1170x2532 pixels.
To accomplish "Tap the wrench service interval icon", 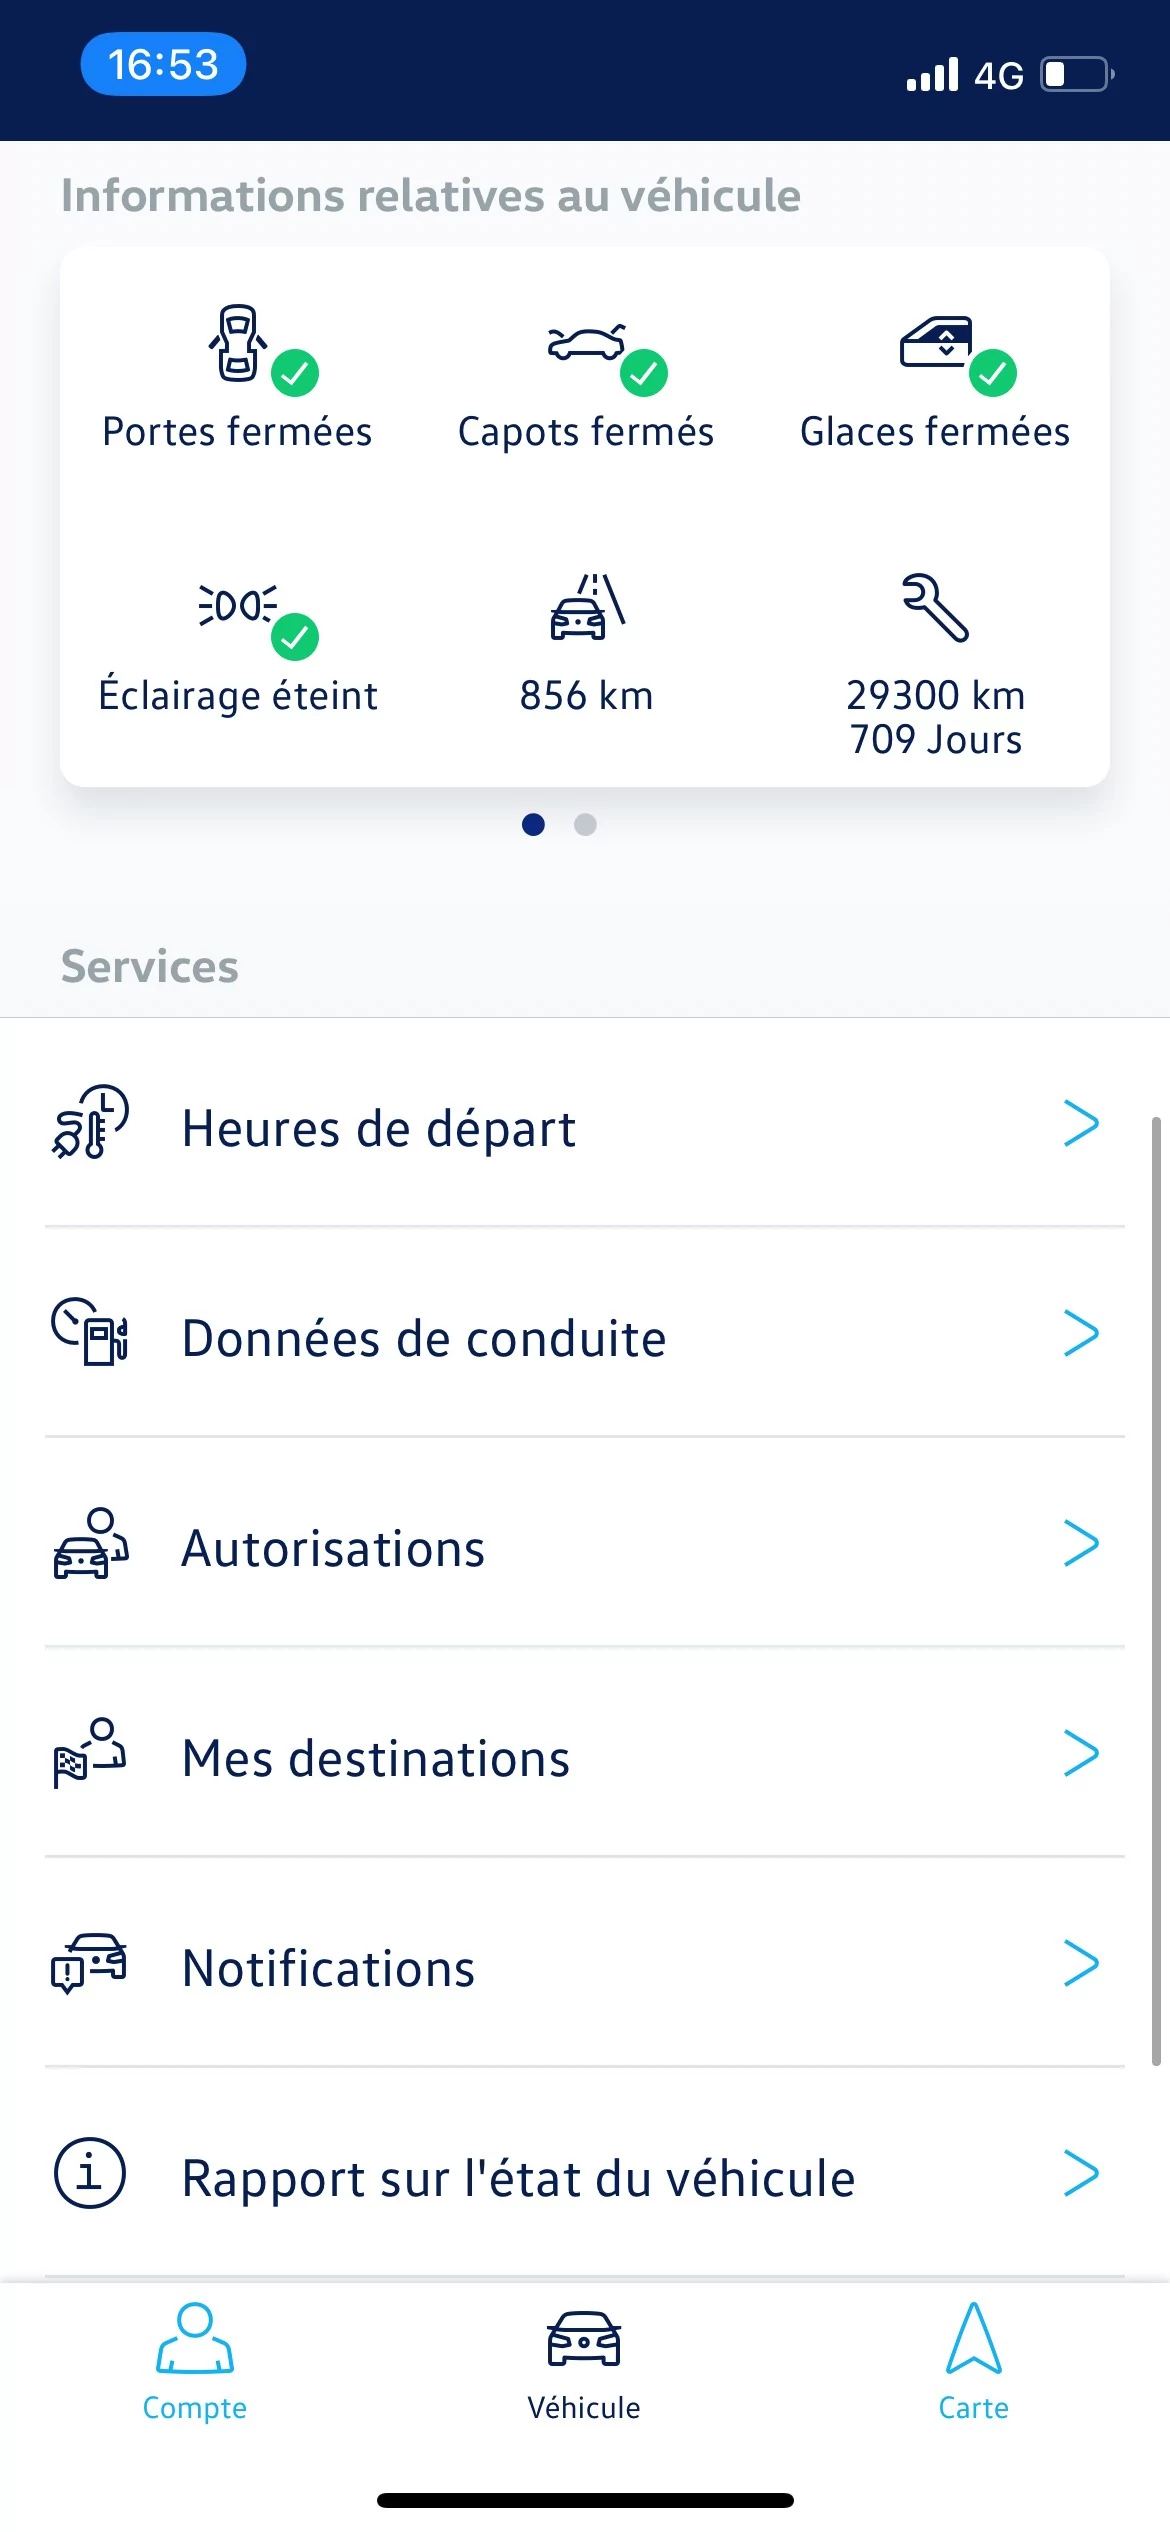I will pyautogui.click(x=936, y=607).
